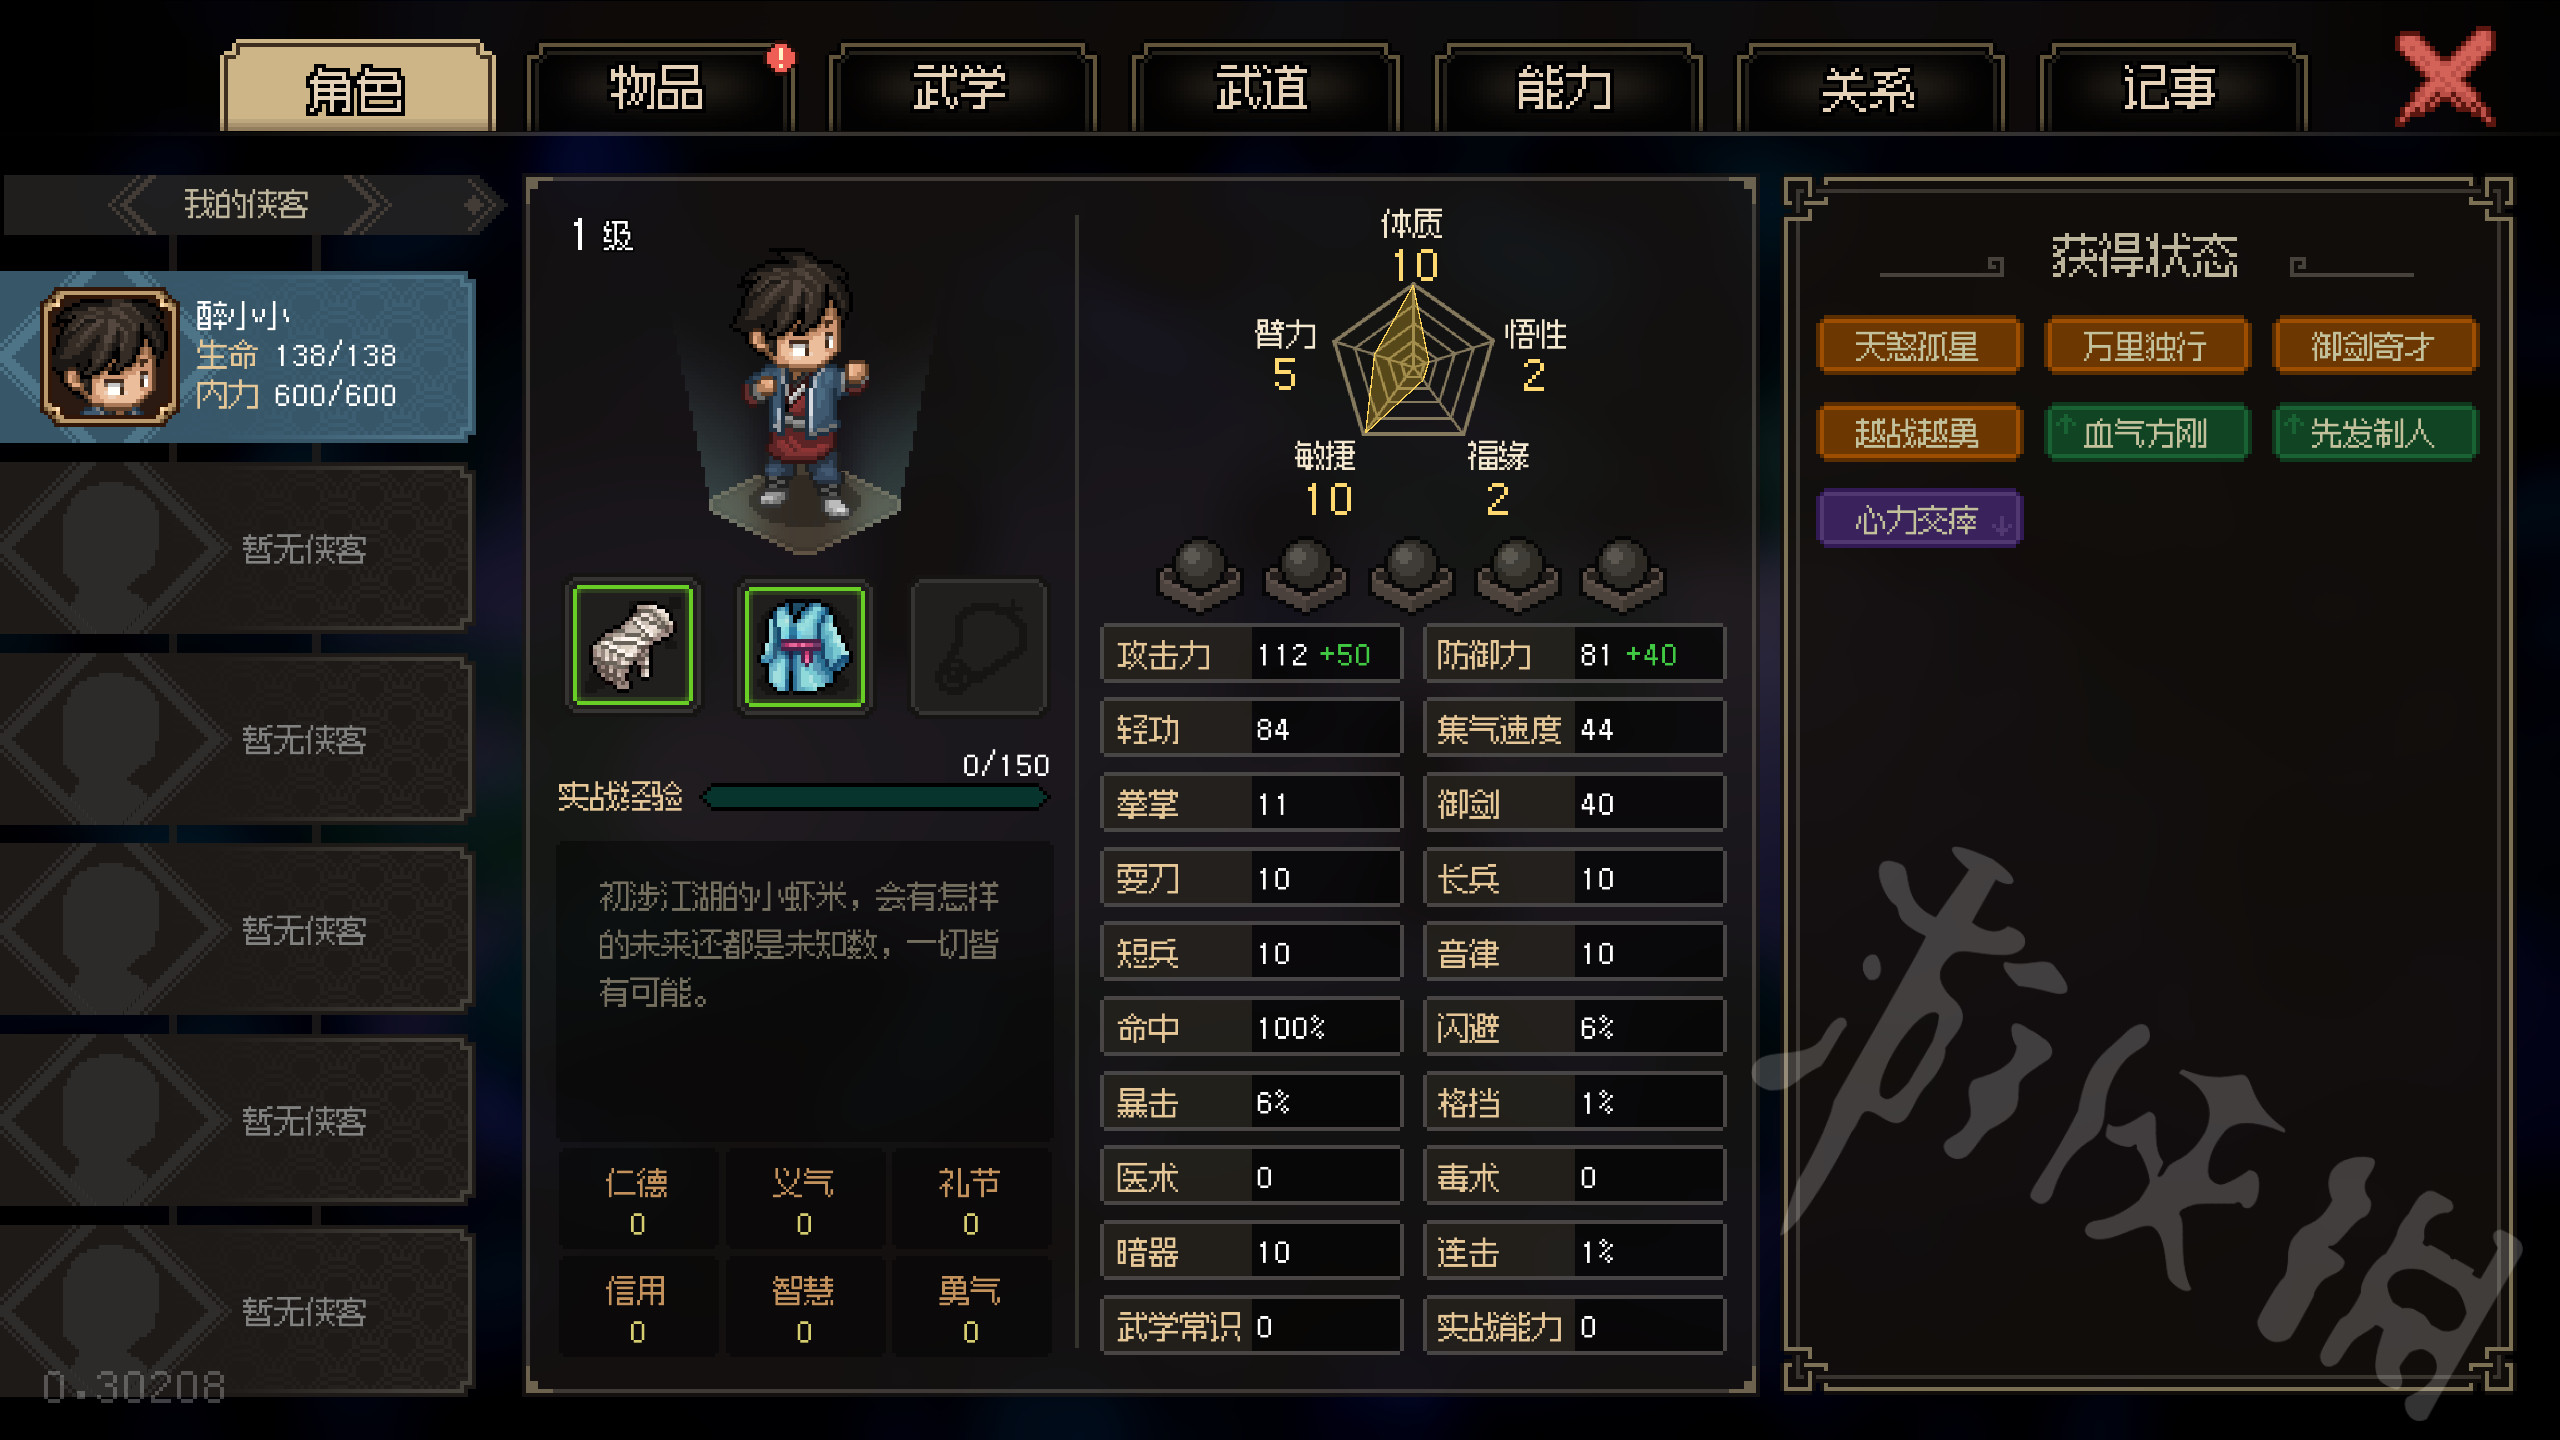Click the attribute radar chart
This screenshot has width=2560, height=1440.
click(x=1411, y=362)
